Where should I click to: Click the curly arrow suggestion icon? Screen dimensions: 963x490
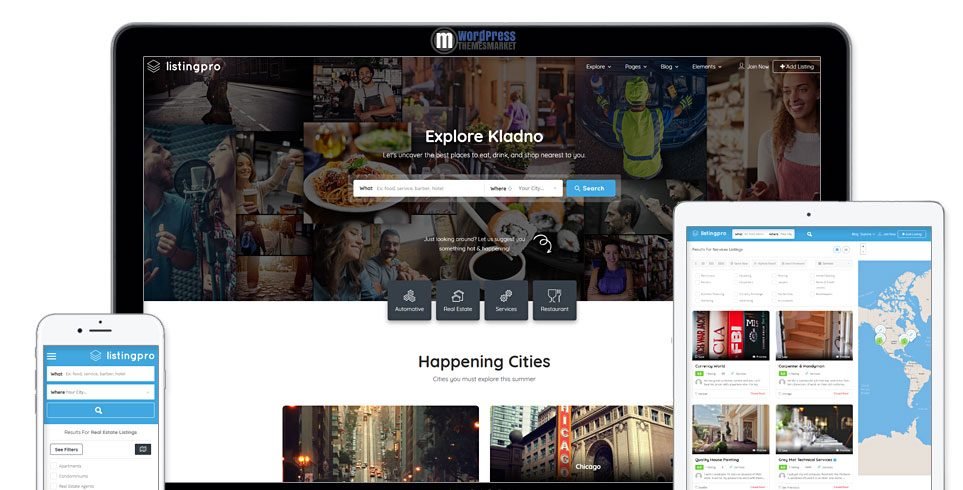(542, 244)
